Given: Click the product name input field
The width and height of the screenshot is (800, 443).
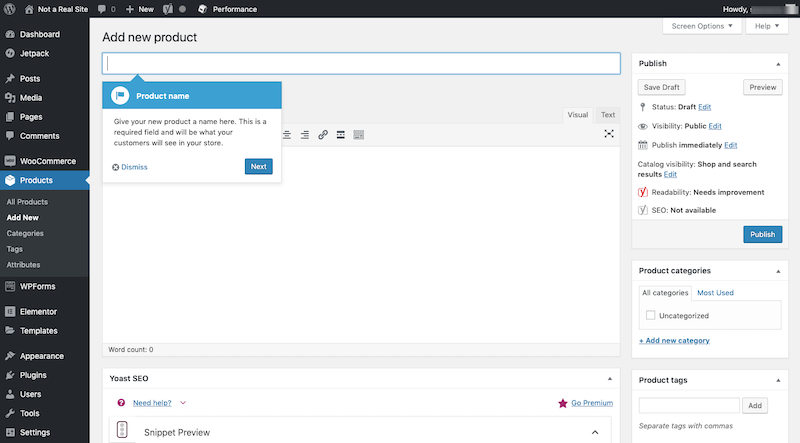Looking at the screenshot, I should 361,63.
